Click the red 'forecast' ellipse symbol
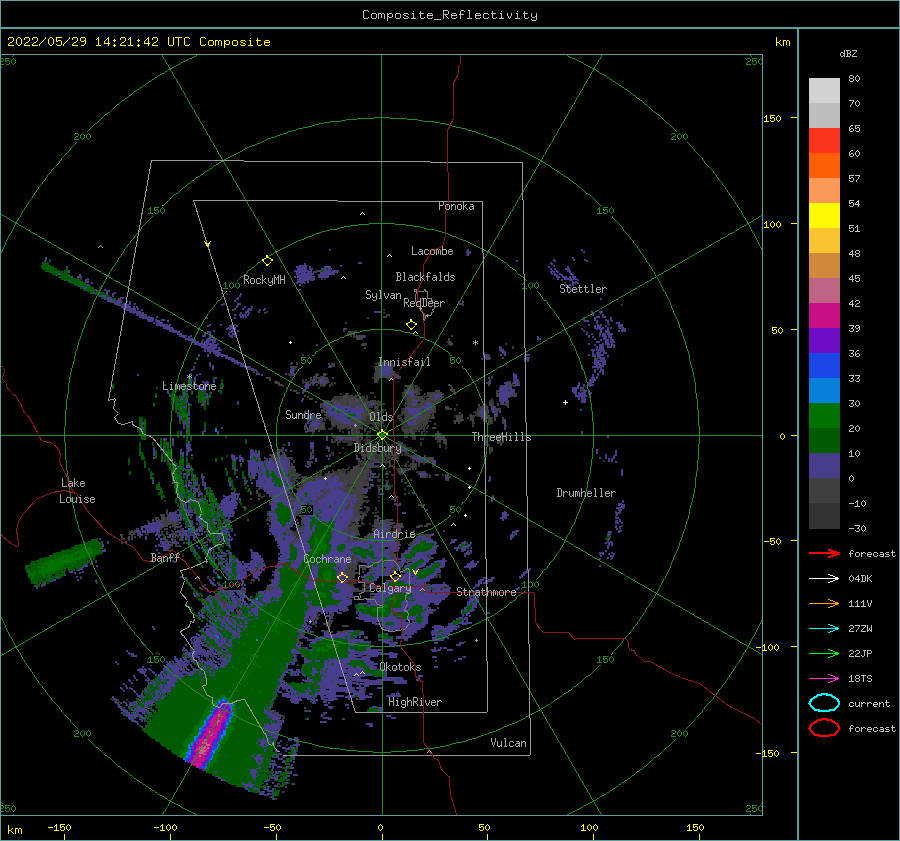The height and width of the screenshot is (841, 900). point(824,728)
